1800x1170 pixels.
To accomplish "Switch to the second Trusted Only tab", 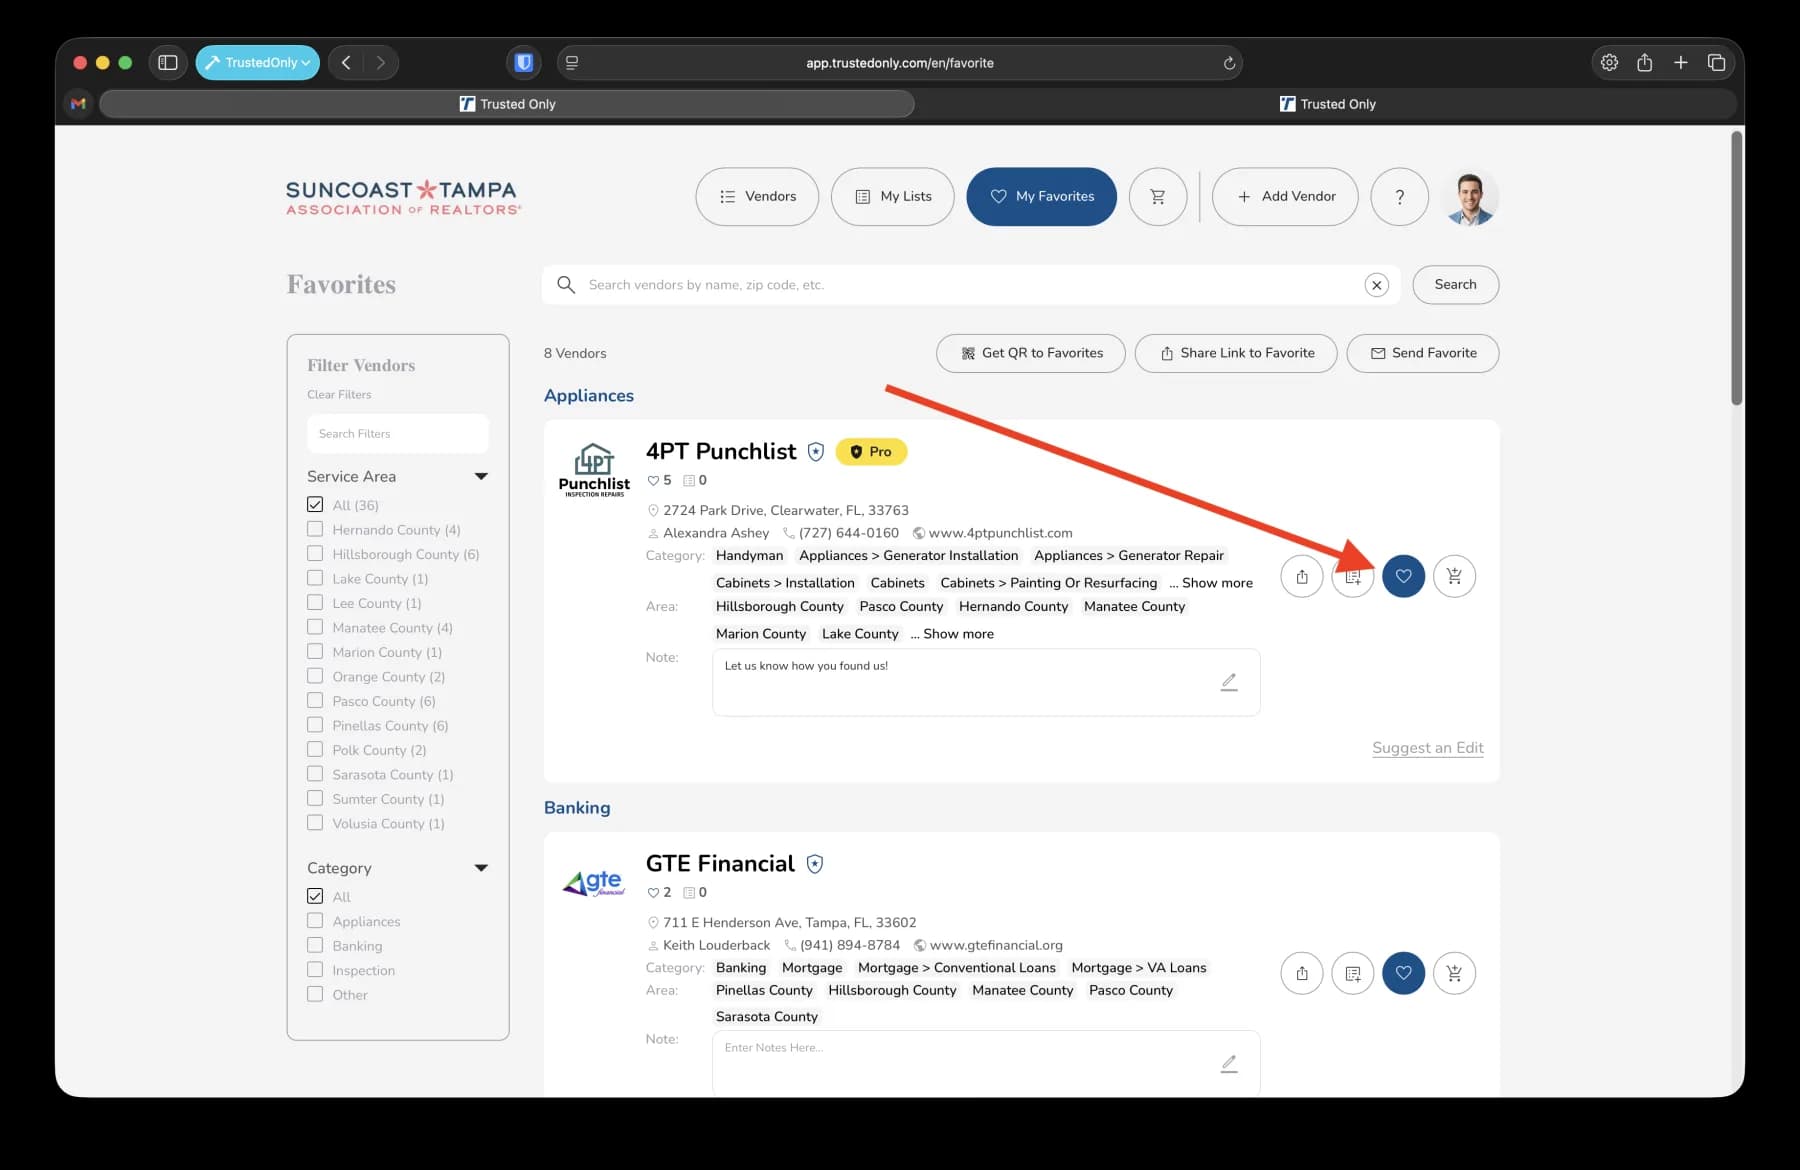I will (1327, 104).
